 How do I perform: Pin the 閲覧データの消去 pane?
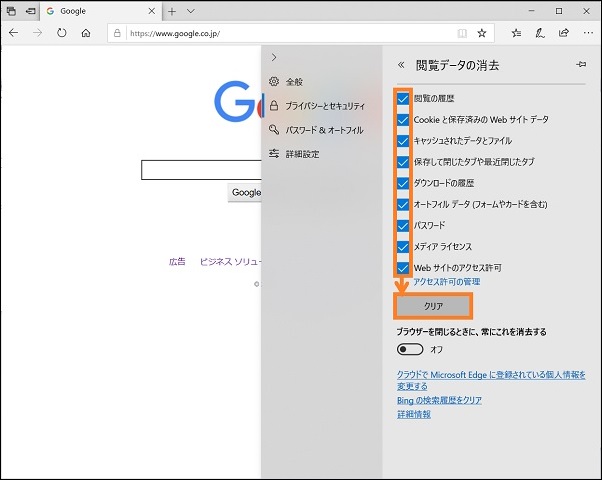(581, 64)
